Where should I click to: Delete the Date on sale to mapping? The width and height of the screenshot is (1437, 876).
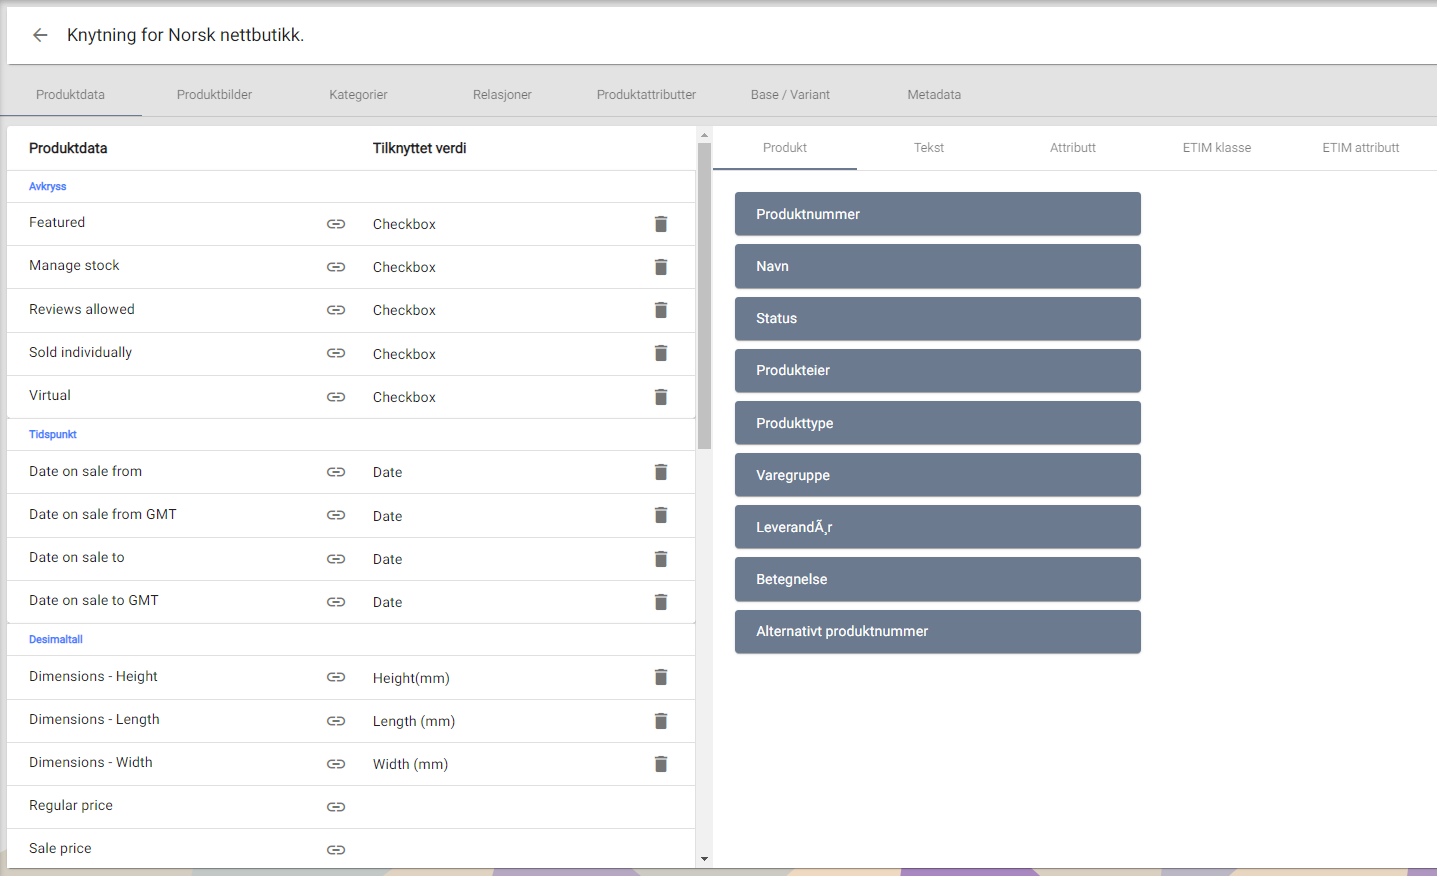pos(661,559)
